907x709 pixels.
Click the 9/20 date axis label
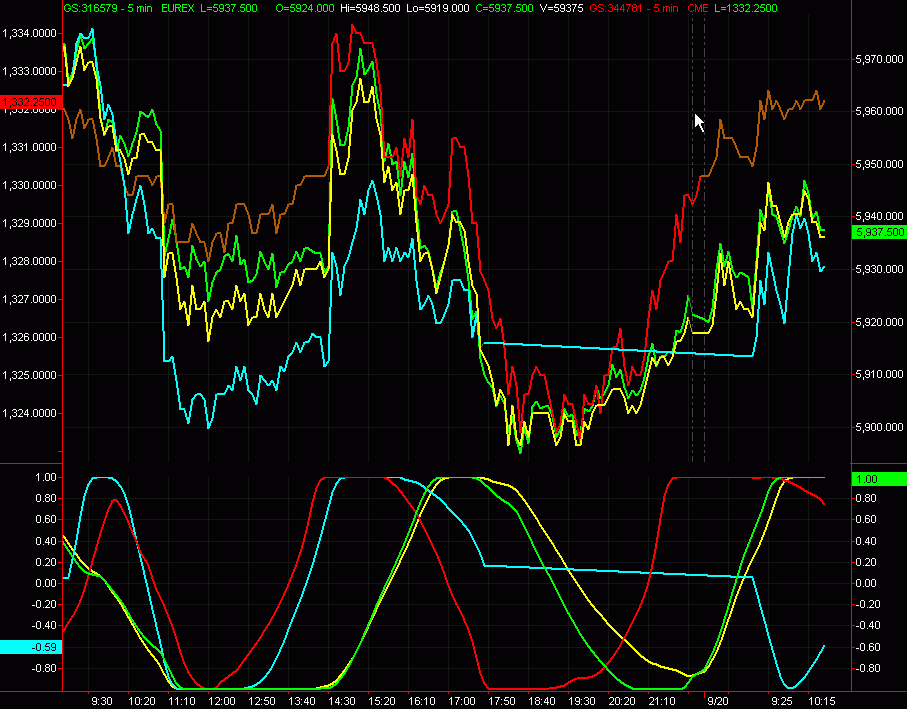tap(718, 701)
